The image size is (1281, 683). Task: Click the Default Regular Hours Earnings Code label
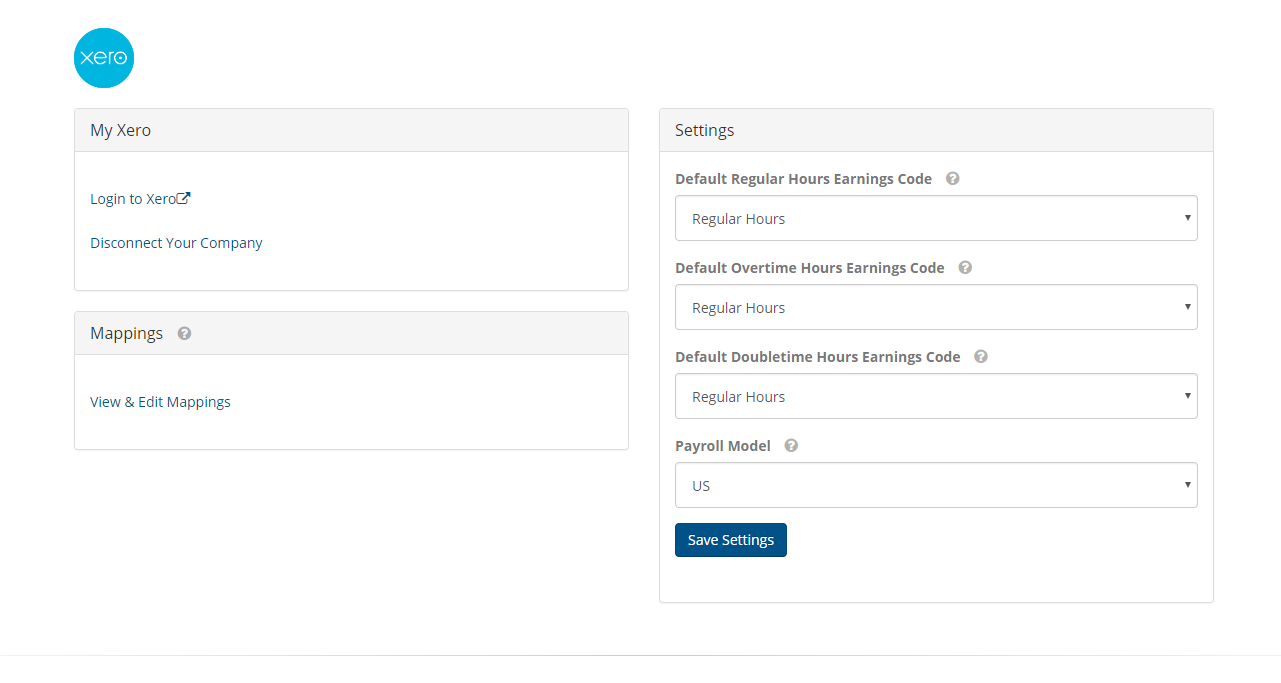[804, 179]
